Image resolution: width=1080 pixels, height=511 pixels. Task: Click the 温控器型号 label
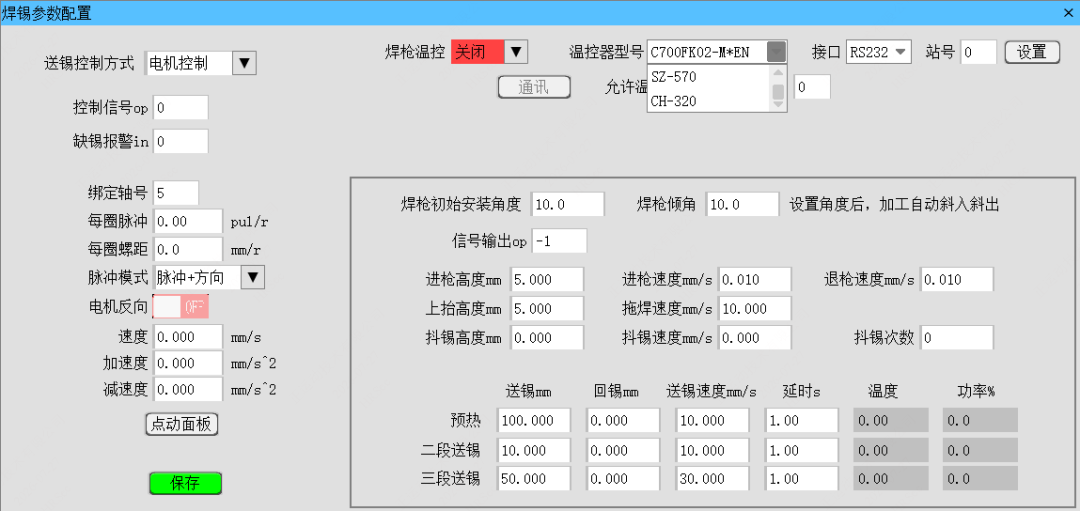pyautogui.click(x=606, y=52)
